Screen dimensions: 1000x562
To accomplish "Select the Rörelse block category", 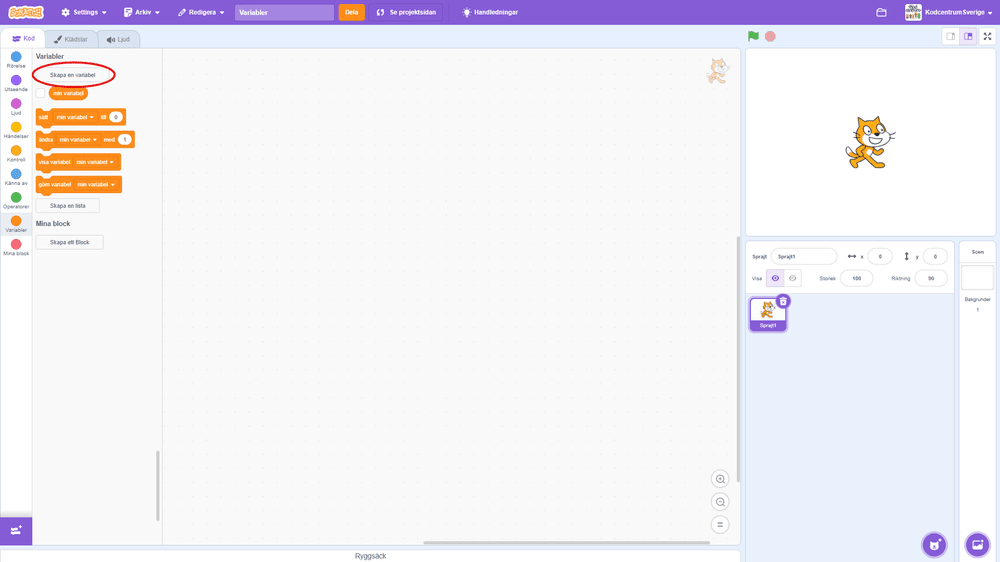I will [16, 60].
